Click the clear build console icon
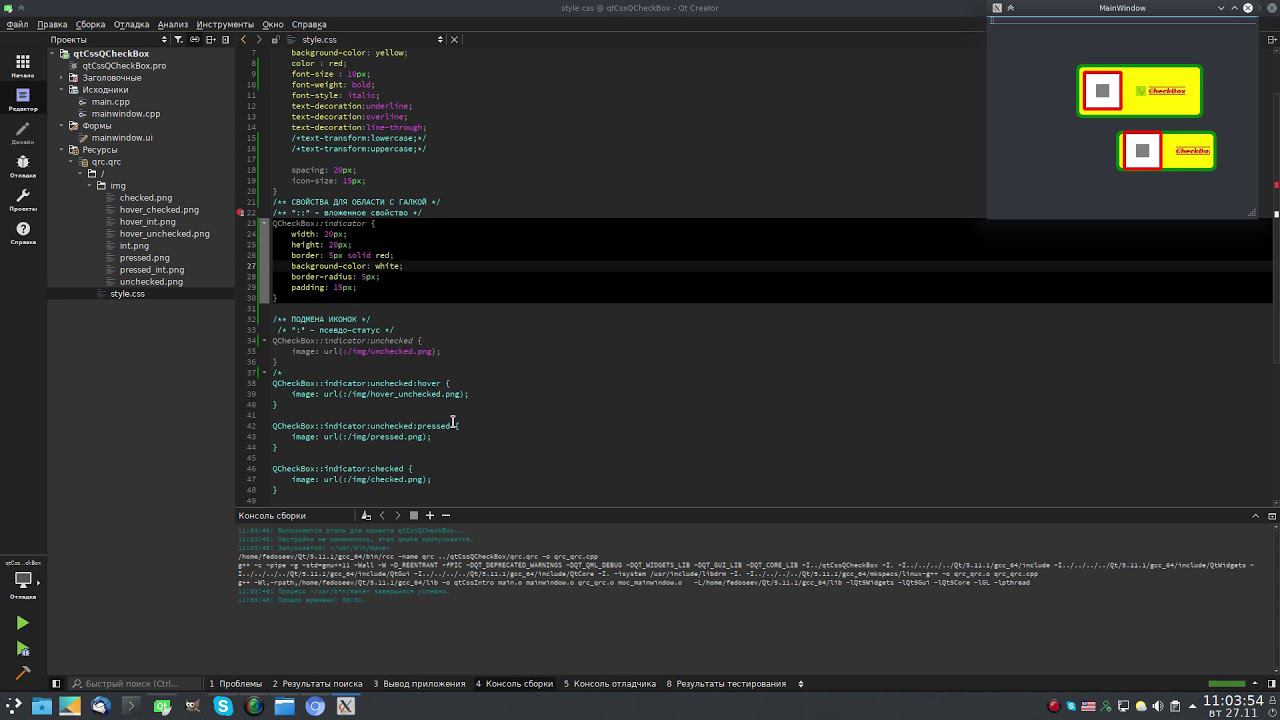The width and height of the screenshot is (1280, 720). click(x=366, y=516)
